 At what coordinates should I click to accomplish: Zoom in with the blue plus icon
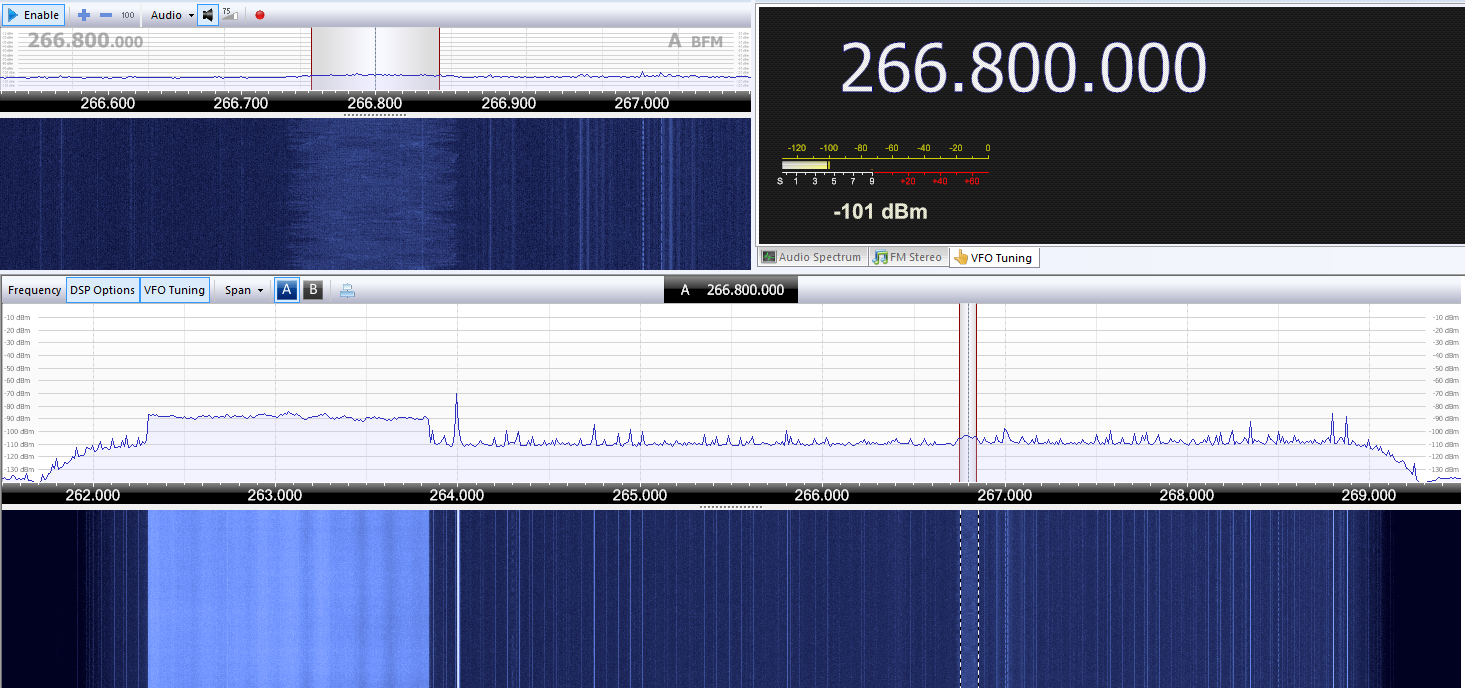click(x=84, y=15)
